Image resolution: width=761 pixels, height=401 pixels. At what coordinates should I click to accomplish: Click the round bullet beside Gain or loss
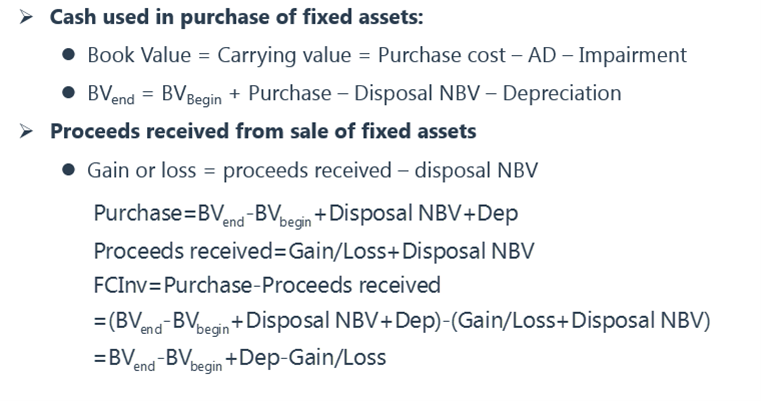click(68, 169)
